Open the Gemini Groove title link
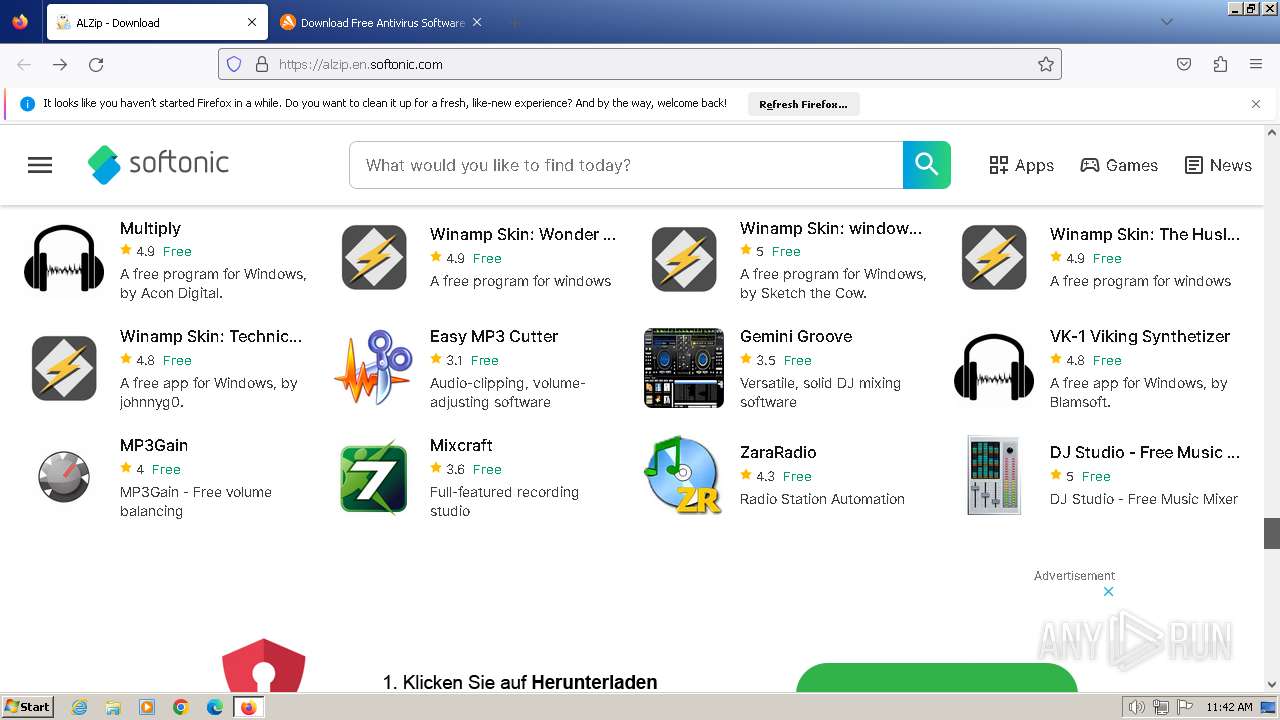 796,336
